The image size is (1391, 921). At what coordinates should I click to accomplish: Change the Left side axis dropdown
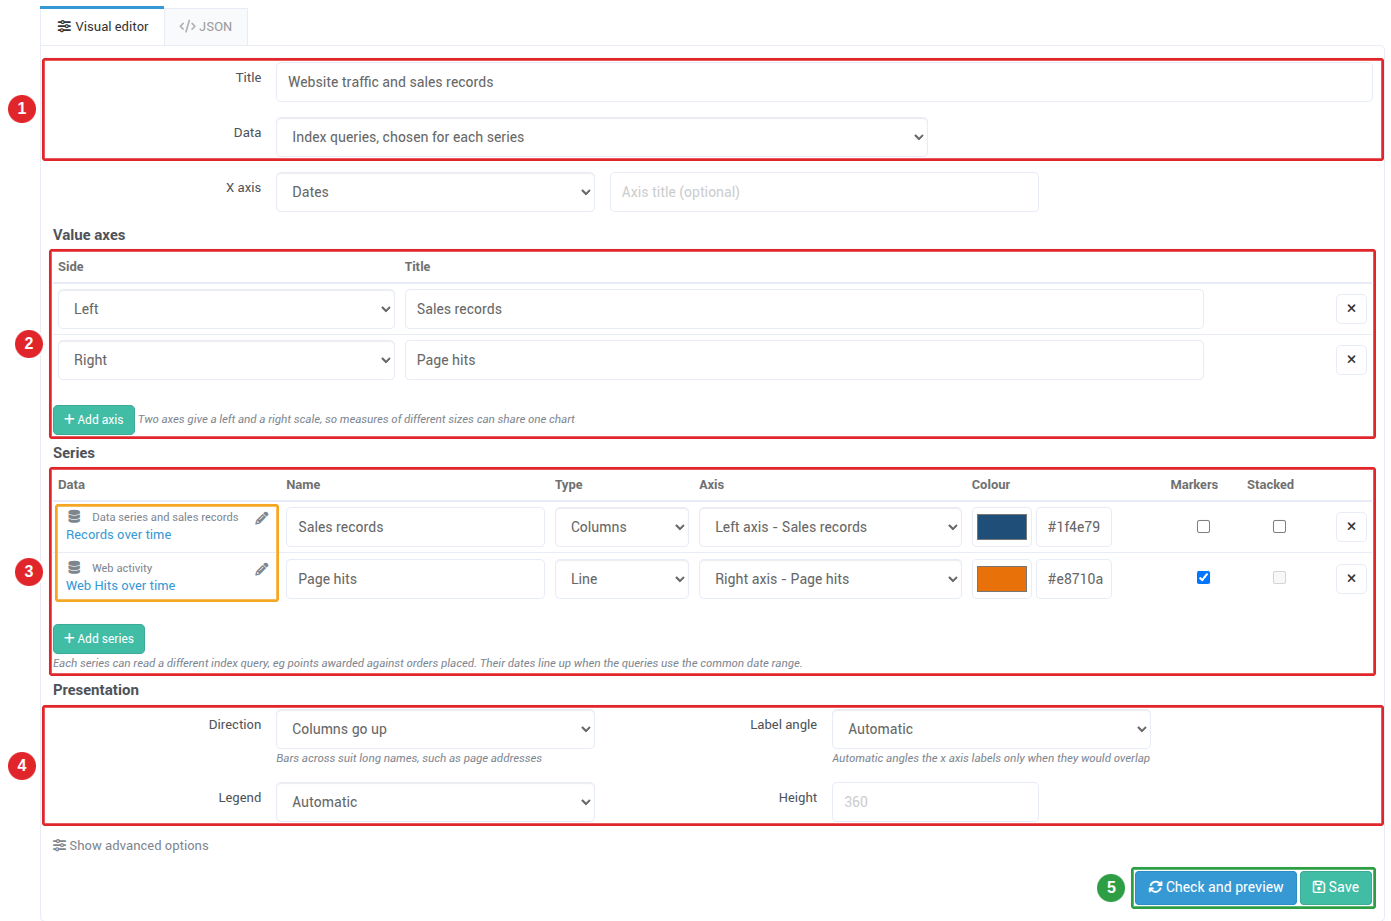point(226,309)
